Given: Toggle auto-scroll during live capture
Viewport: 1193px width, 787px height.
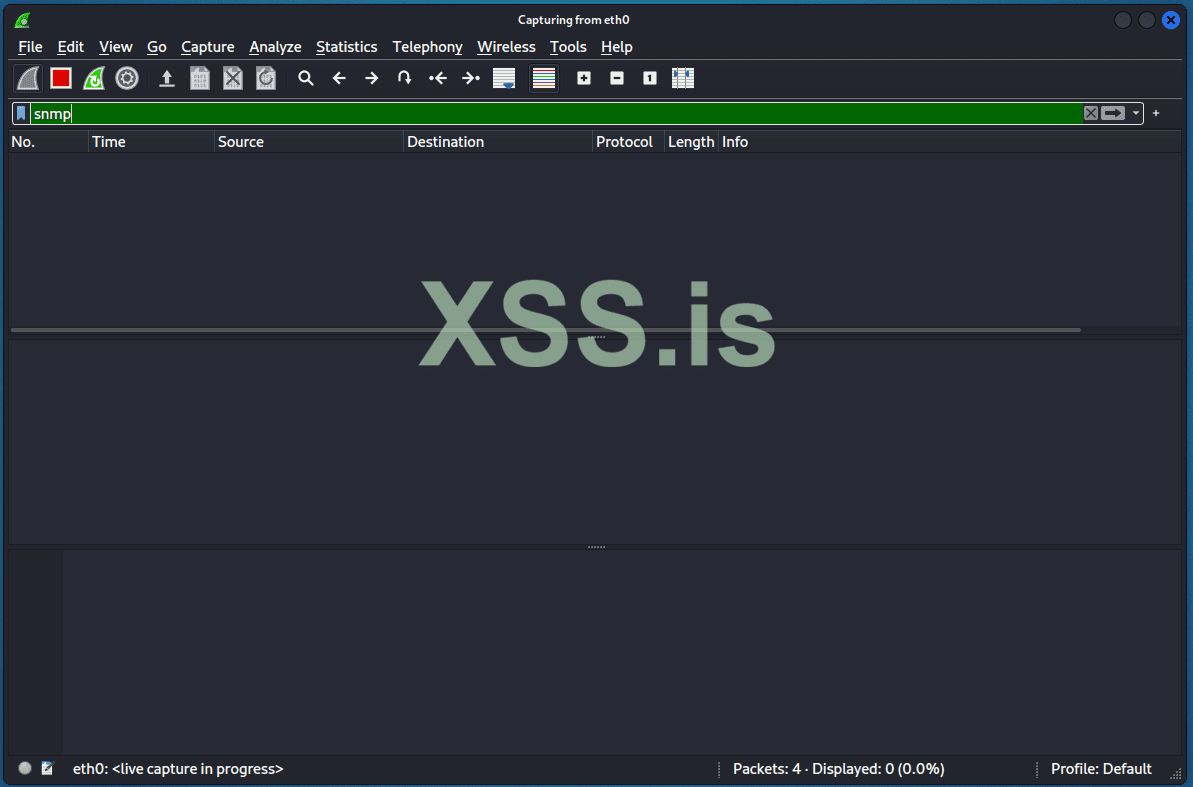Looking at the screenshot, I should (x=504, y=78).
